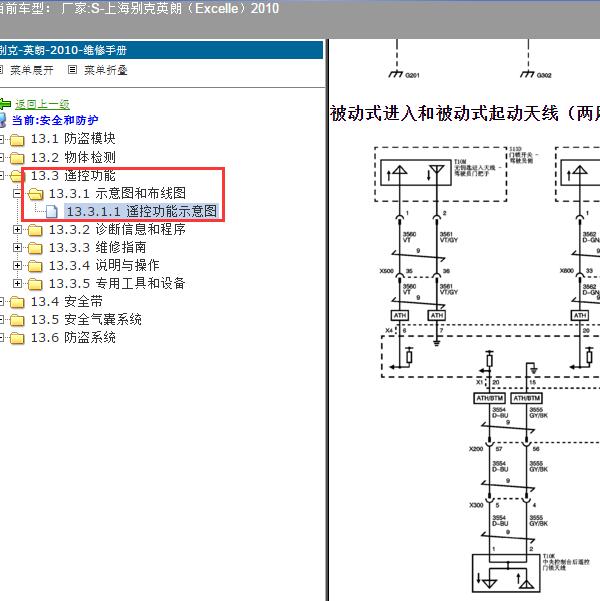Click the green back arrow icon

coord(5,103)
